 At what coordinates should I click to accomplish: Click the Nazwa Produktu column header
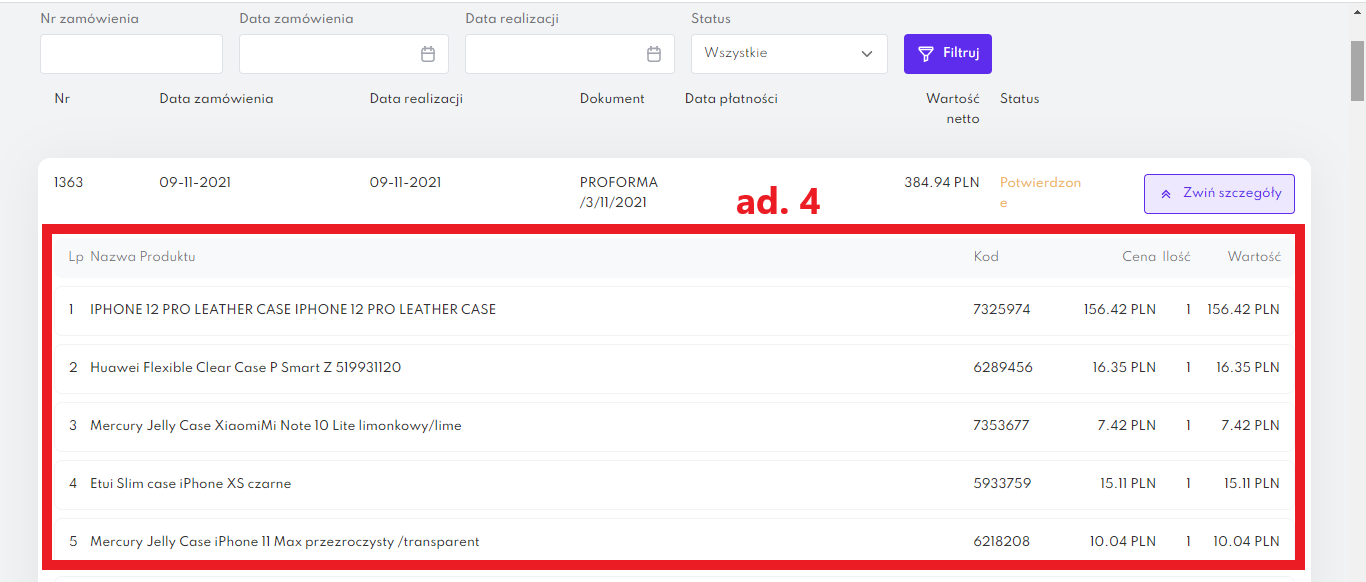pyautogui.click(x=142, y=257)
